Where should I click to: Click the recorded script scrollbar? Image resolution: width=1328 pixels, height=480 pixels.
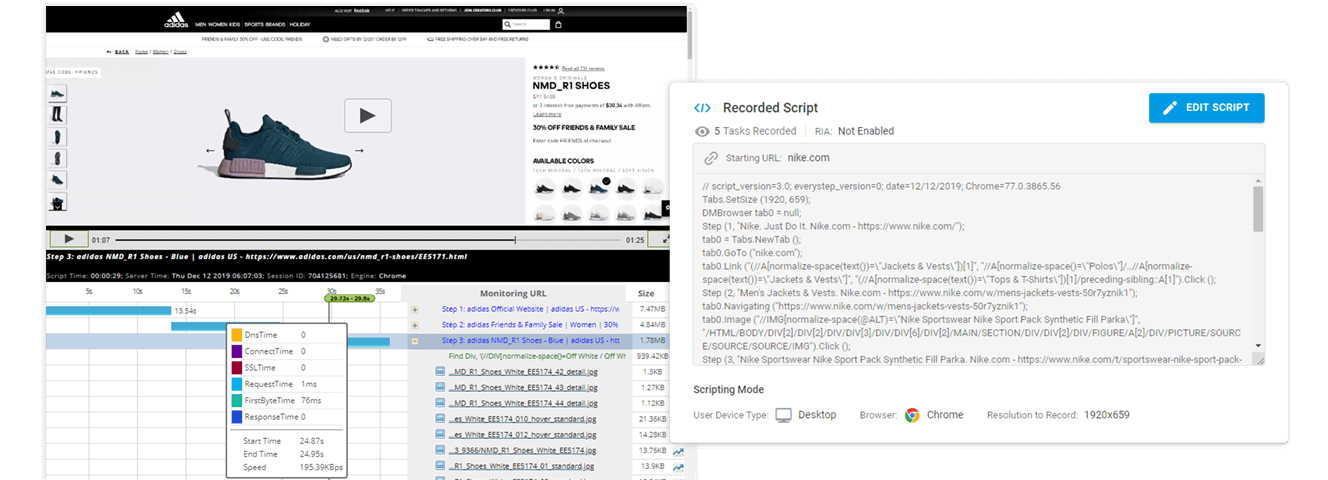[1257, 210]
